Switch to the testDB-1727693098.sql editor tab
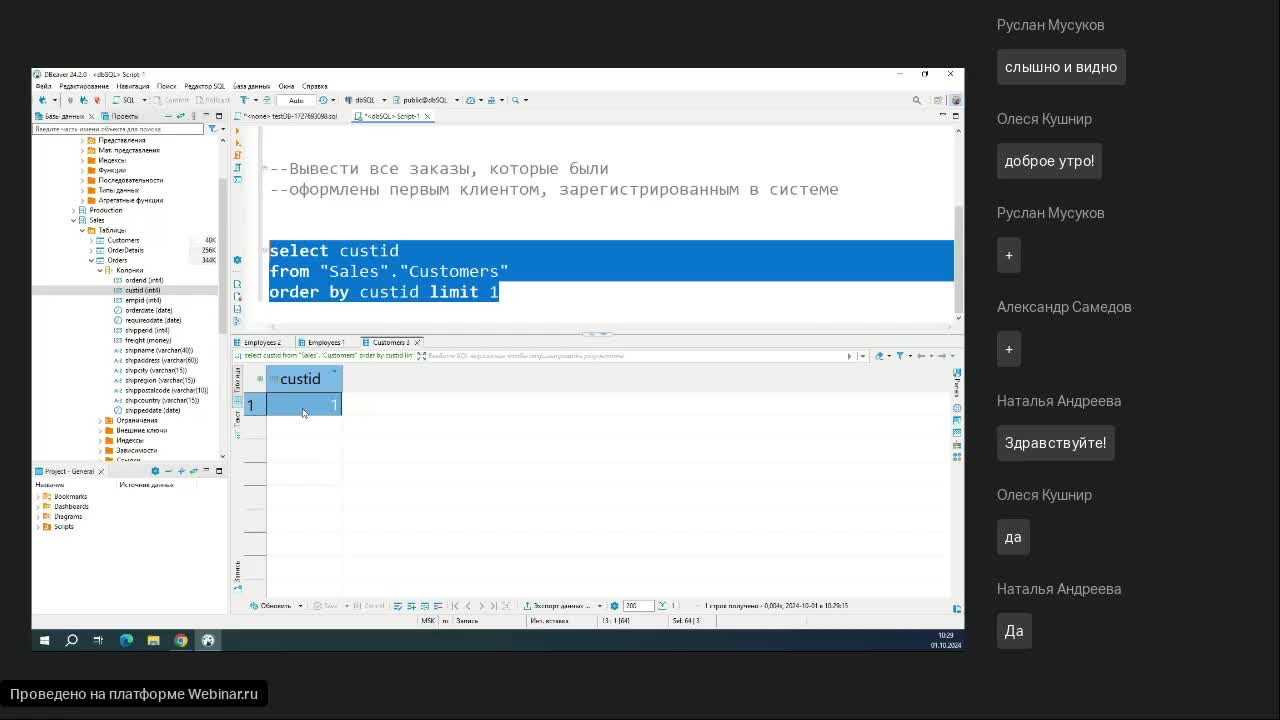Image resolution: width=1280 pixels, height=720 pixels. tap(291, 116)
